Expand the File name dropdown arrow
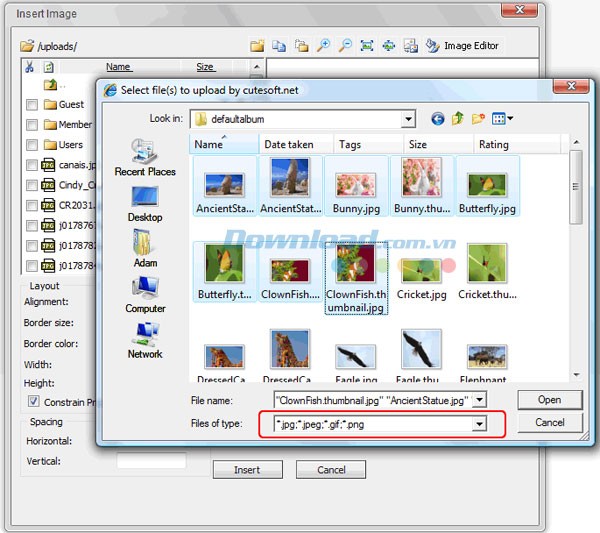 (x=479, y=401)
